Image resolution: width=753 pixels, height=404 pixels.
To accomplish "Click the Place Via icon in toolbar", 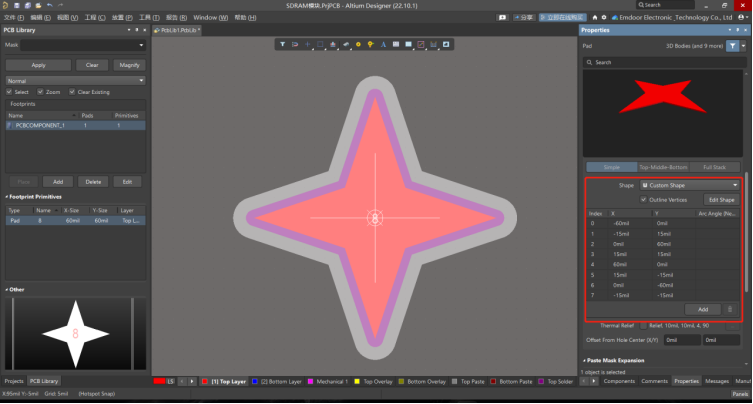I will (x=370, y=44).
